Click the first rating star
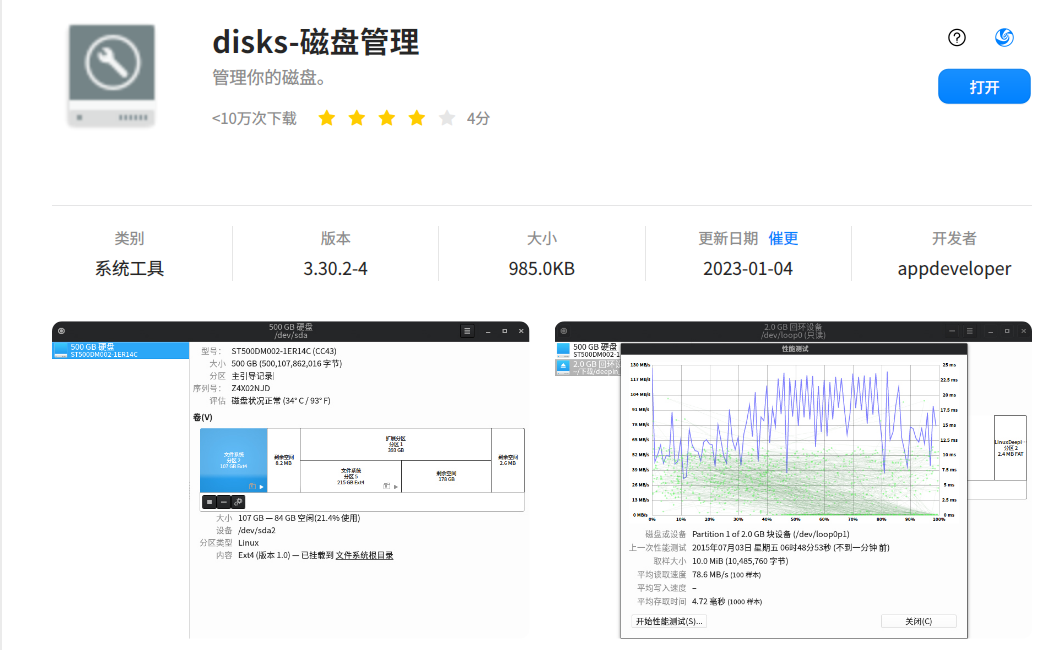1051x650 pixels. (326, 119)
